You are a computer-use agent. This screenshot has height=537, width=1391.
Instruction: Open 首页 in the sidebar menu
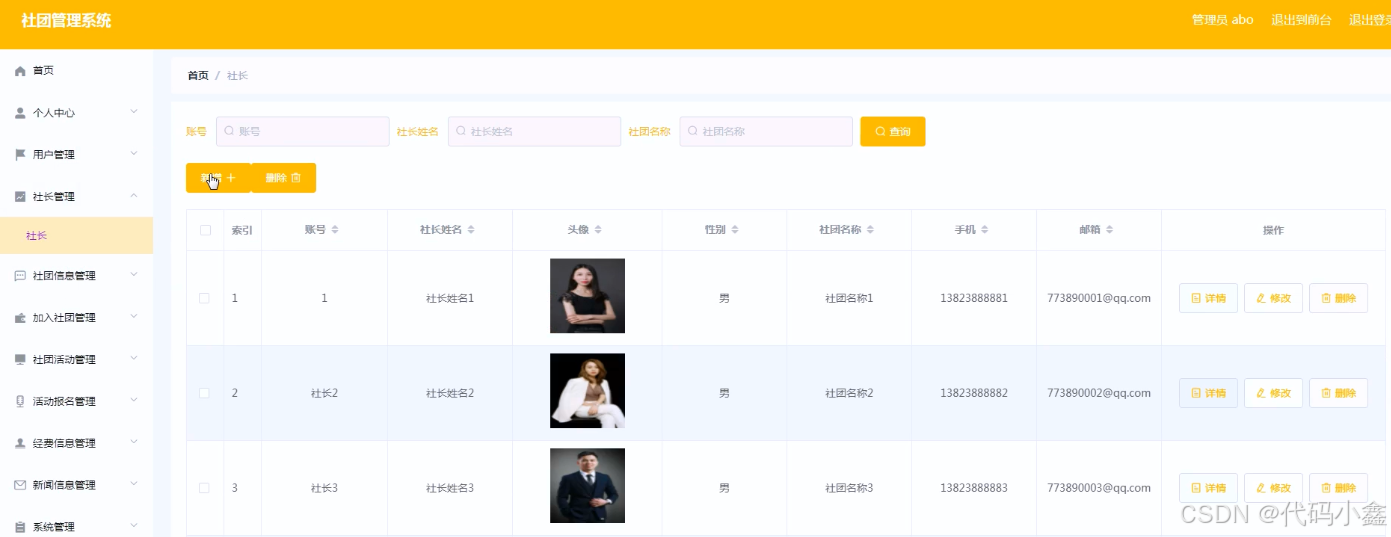coord(76,71)
